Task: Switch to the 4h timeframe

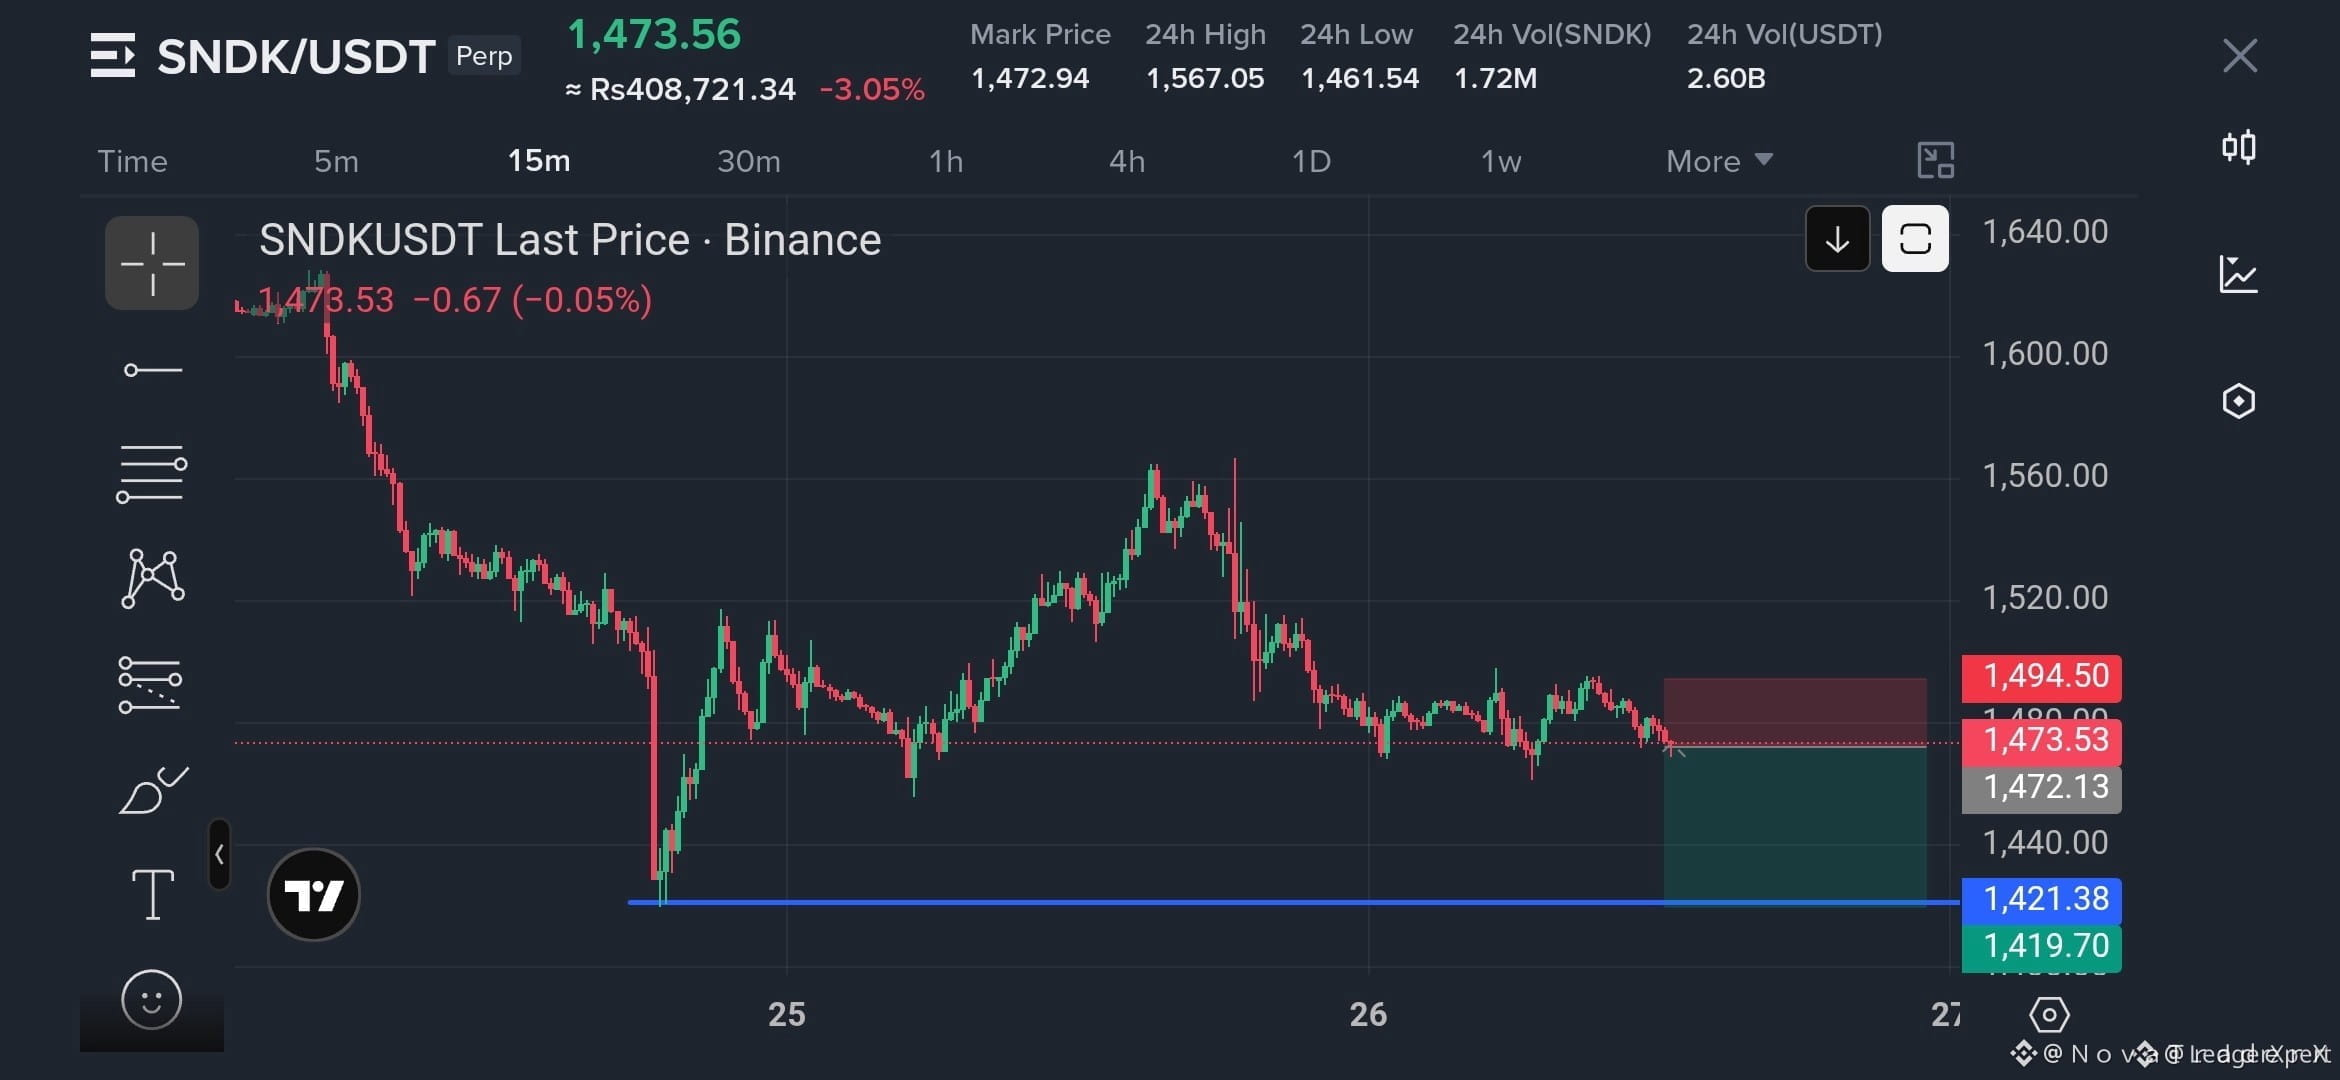Action: click(x=1127, y=161)
